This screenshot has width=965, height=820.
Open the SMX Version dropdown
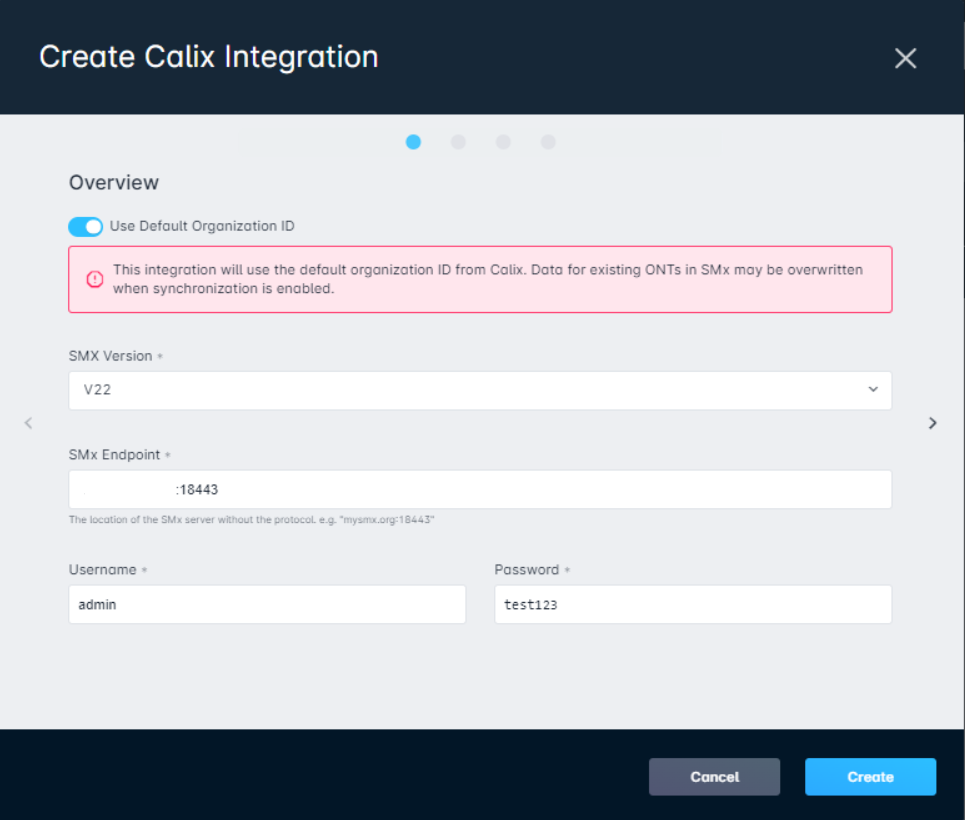[480, 390]
